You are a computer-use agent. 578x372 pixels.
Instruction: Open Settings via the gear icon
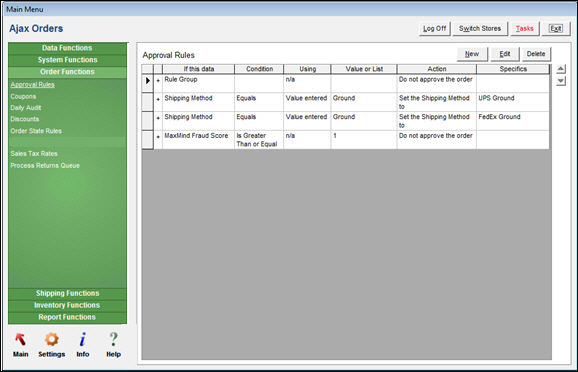pos(52,339)
